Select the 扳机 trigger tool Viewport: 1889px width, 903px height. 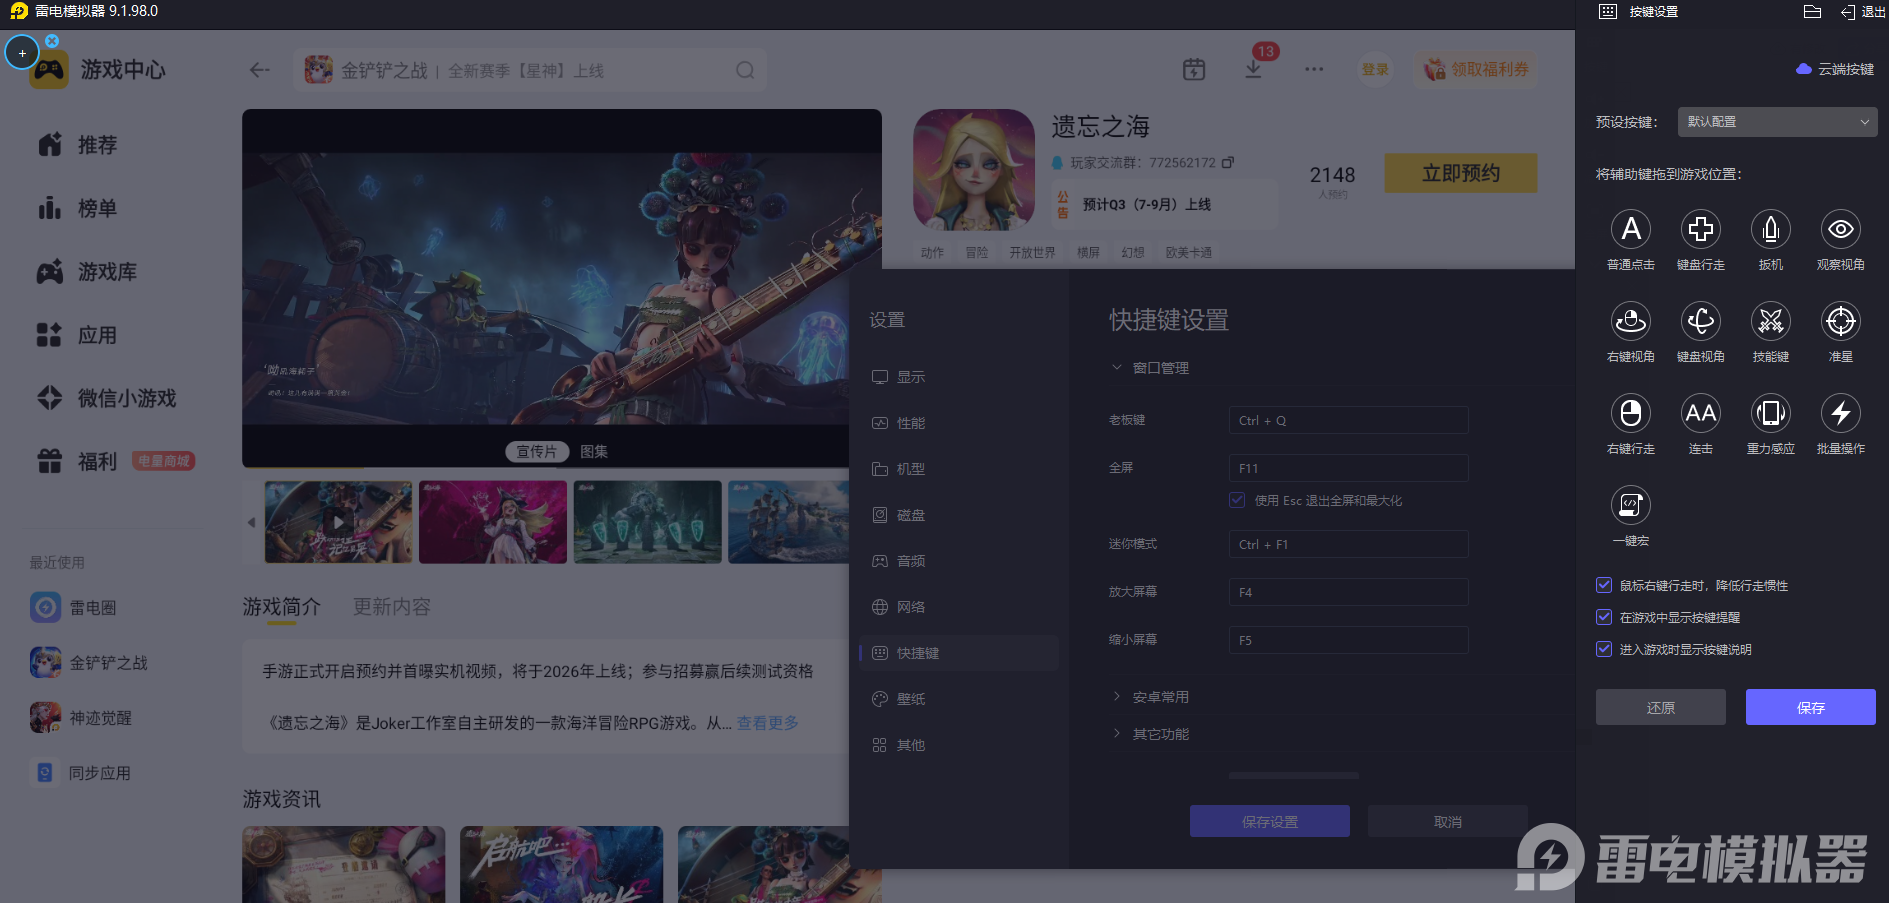1771,230
